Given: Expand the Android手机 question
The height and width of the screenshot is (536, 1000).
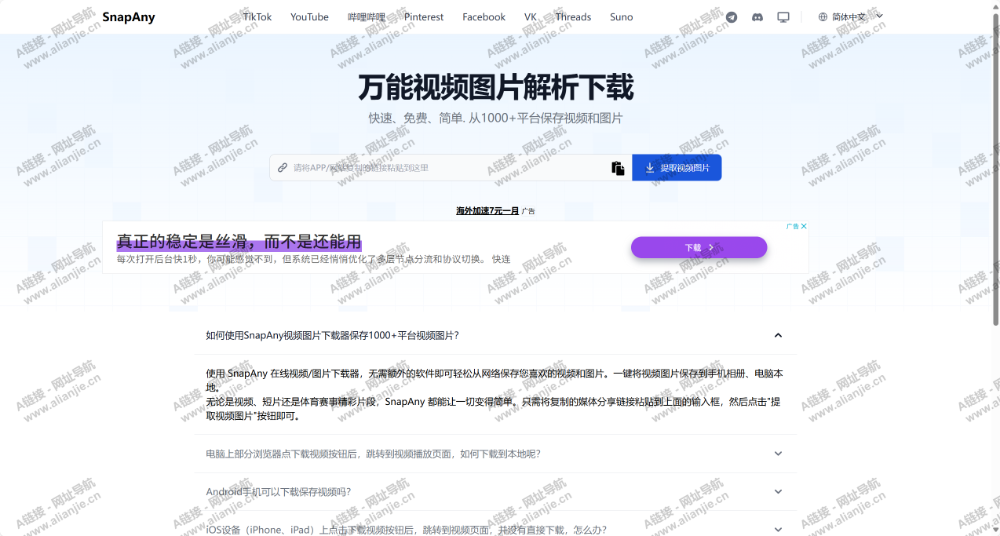Looking at the screenshot, I should pyautogui.click(x=495, y=491).
